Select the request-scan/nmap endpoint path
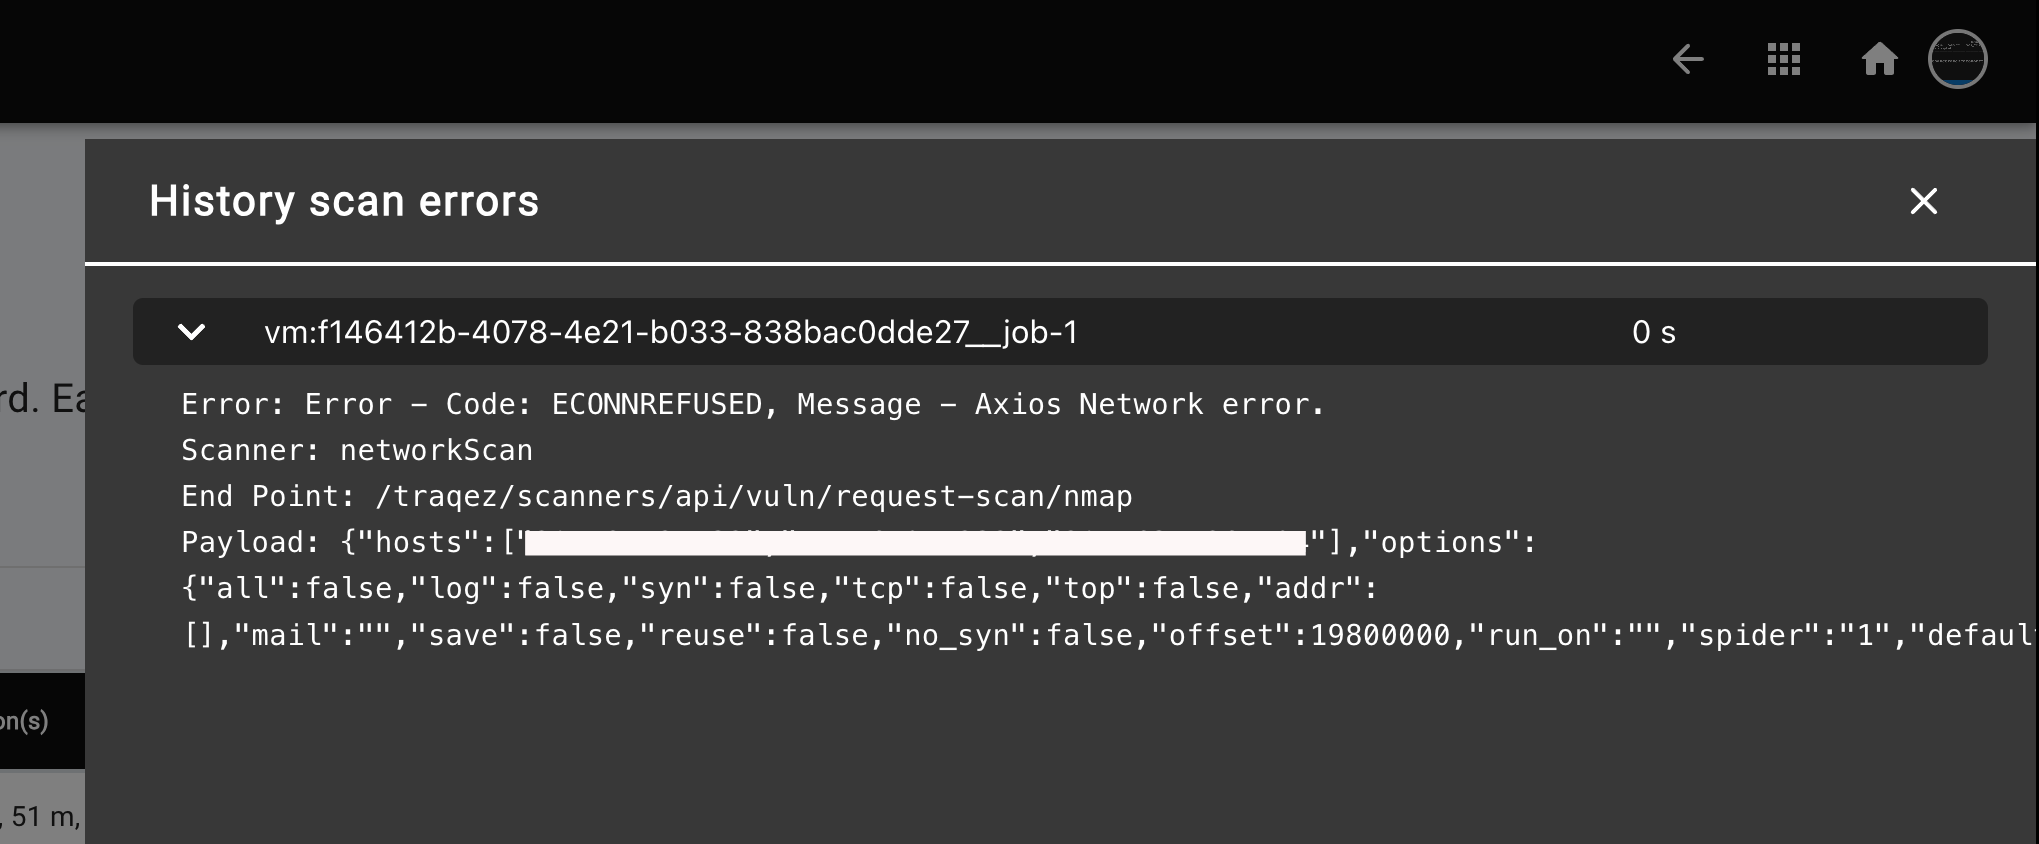 pyautogui.click(x=754, y=495)
